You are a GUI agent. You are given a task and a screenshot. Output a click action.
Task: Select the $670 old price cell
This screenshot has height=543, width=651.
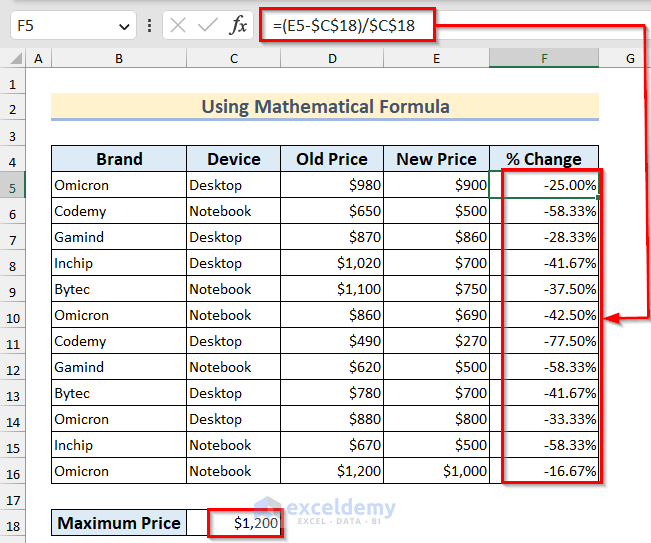[x=332, y=445]
